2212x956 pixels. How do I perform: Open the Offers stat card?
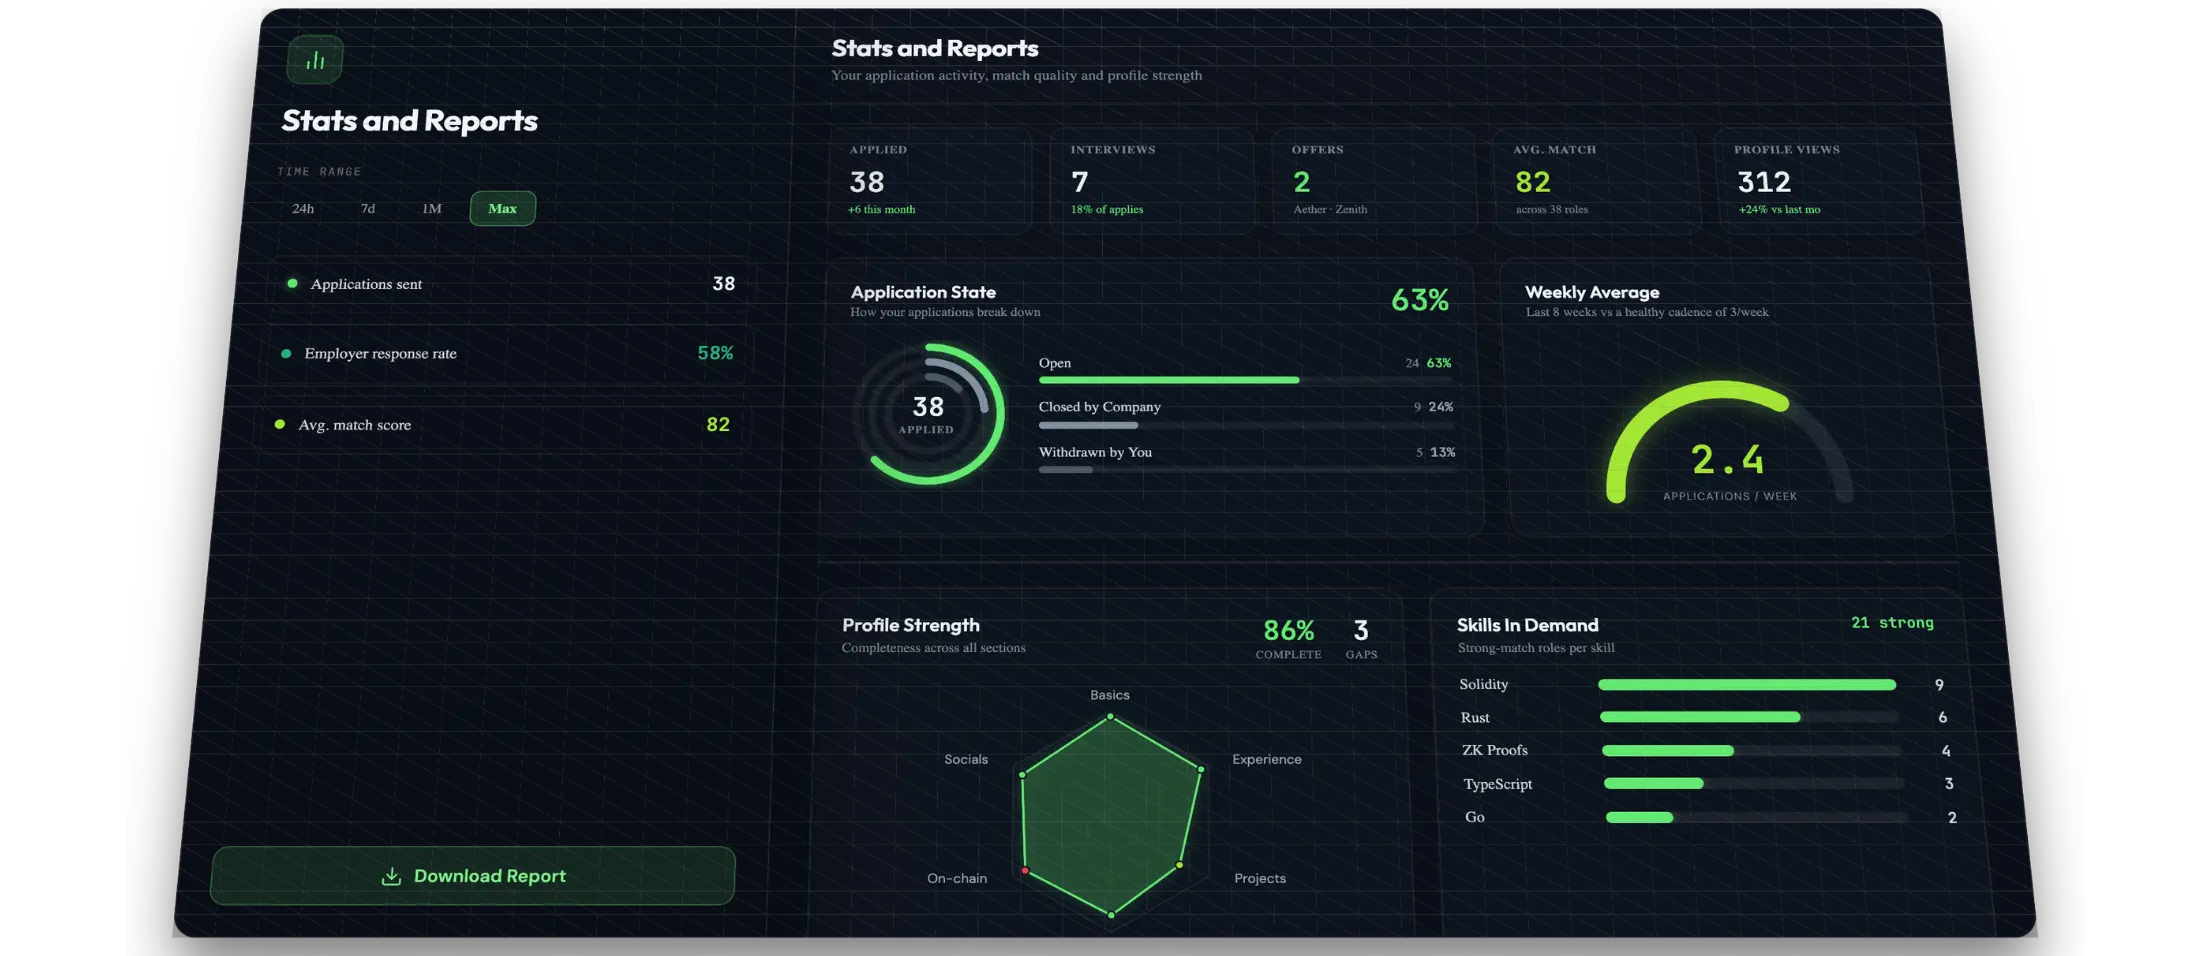[x=1374, y=180]
